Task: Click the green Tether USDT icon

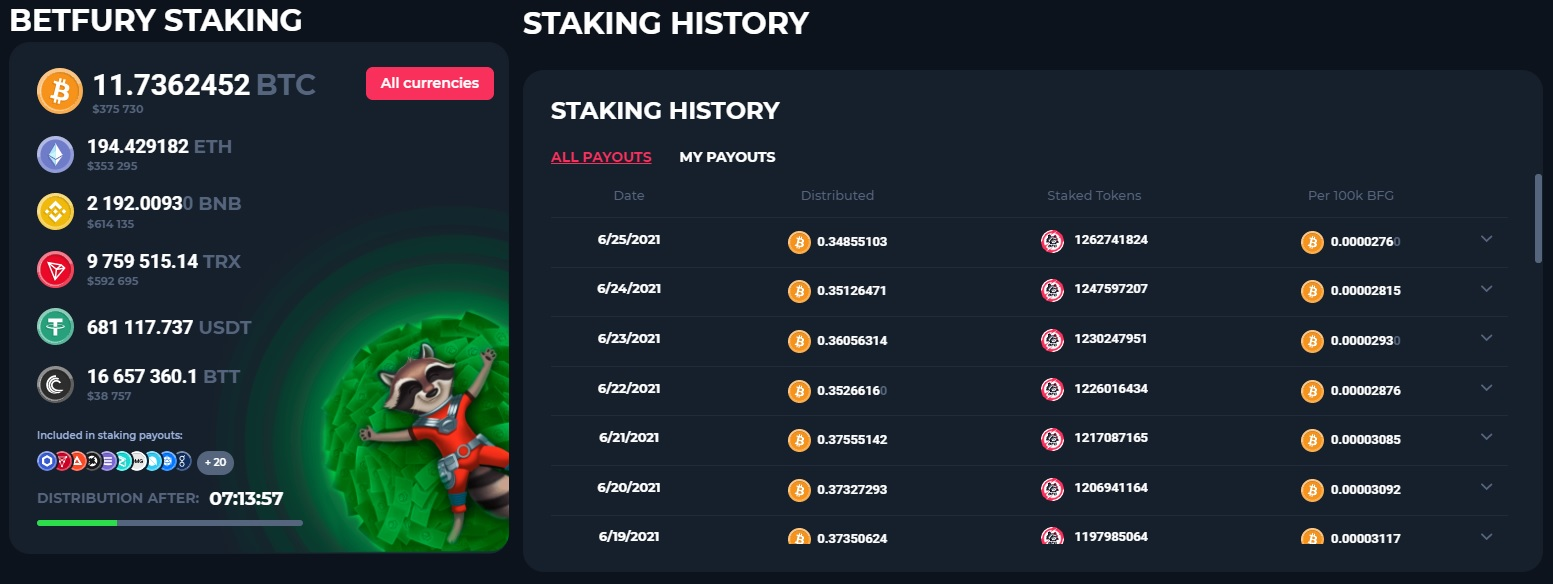Action: point(56,327)
